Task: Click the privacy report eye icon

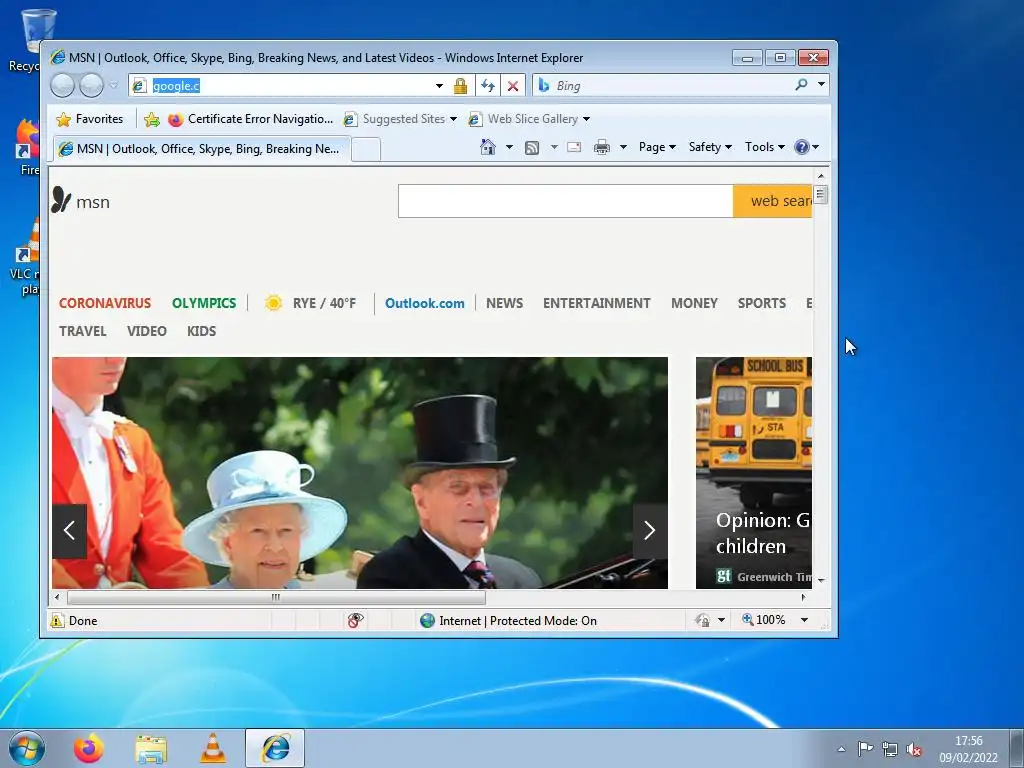Action: pyautogui.click(x=355, y=620)
